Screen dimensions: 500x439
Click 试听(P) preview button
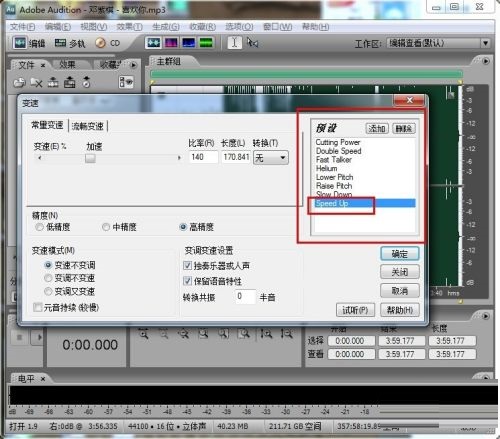(x=355, y=310)
